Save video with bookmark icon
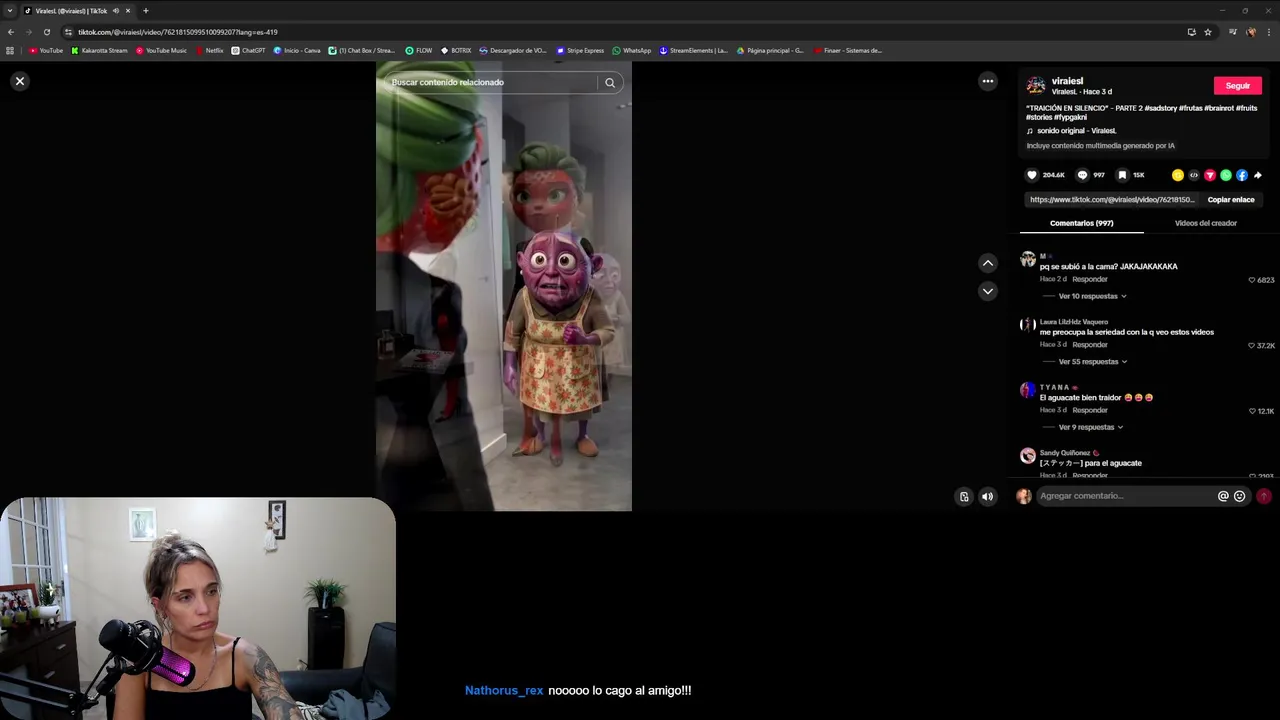The height and width of the screenshot is (720, 1280). 1122,175
